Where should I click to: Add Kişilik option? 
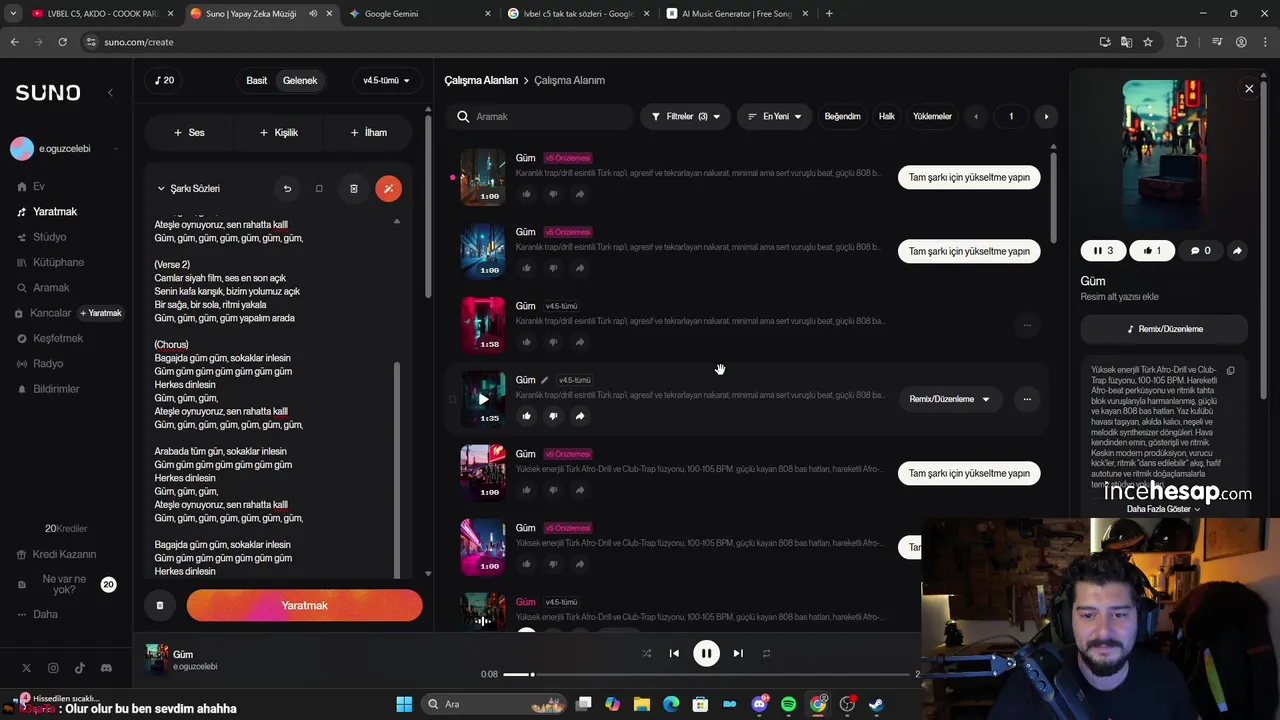[278, 132]
